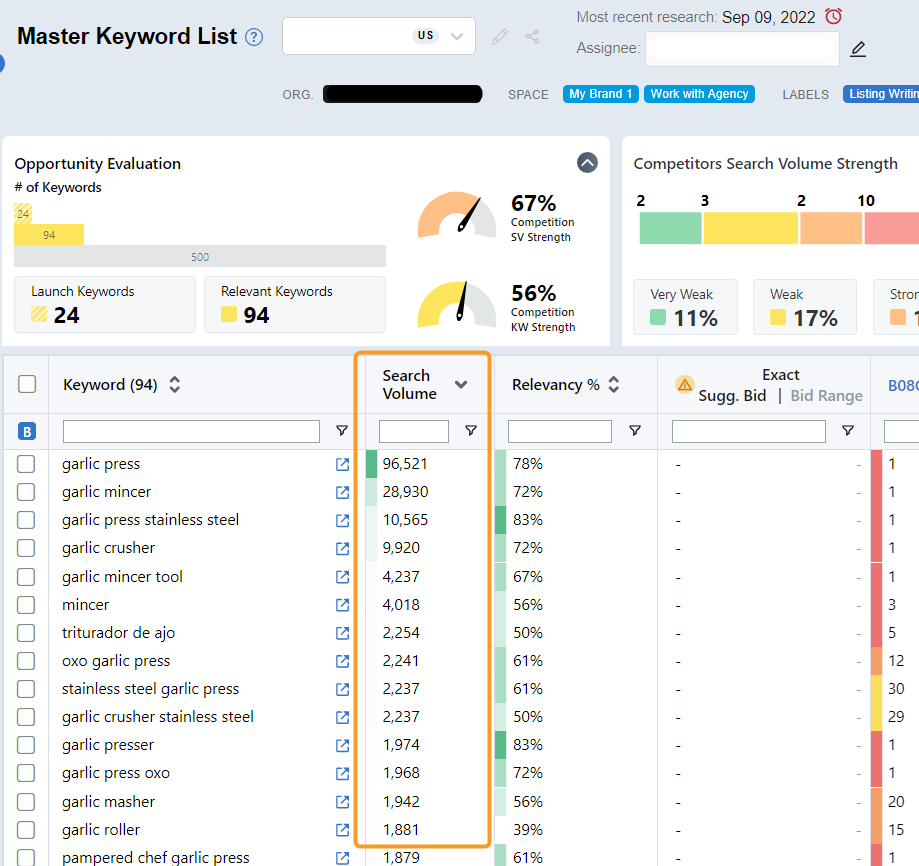919x866 pixels.
Task: Click the My Brand 1 space tag
Action: 601,94
